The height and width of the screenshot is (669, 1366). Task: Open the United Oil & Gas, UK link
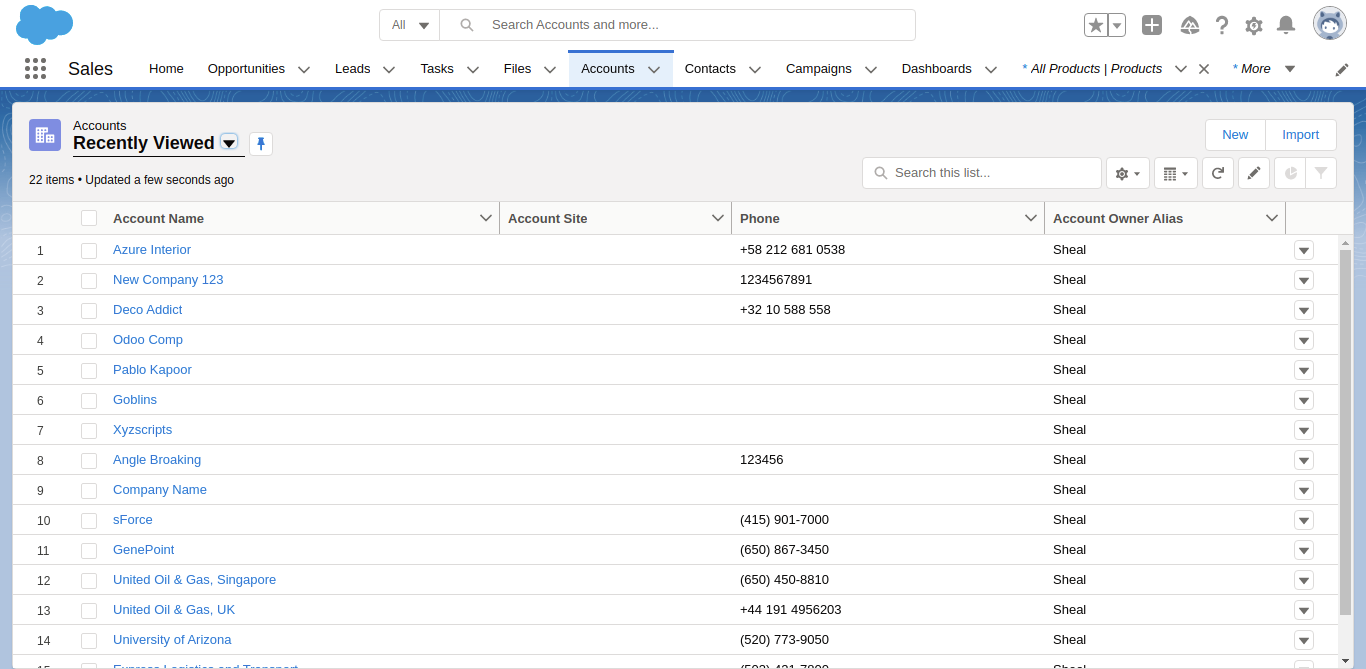point(174,610)
